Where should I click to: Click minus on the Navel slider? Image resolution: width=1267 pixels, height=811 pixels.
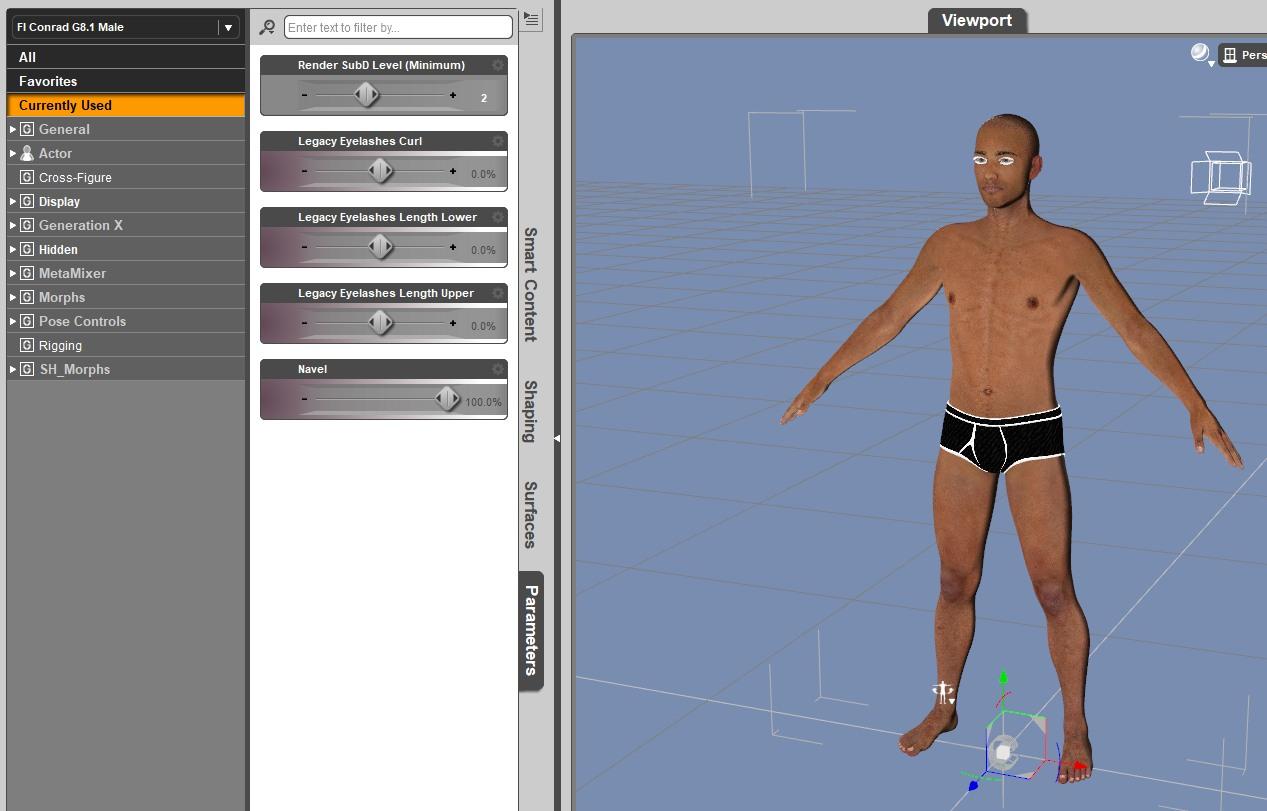coord(305,399)
